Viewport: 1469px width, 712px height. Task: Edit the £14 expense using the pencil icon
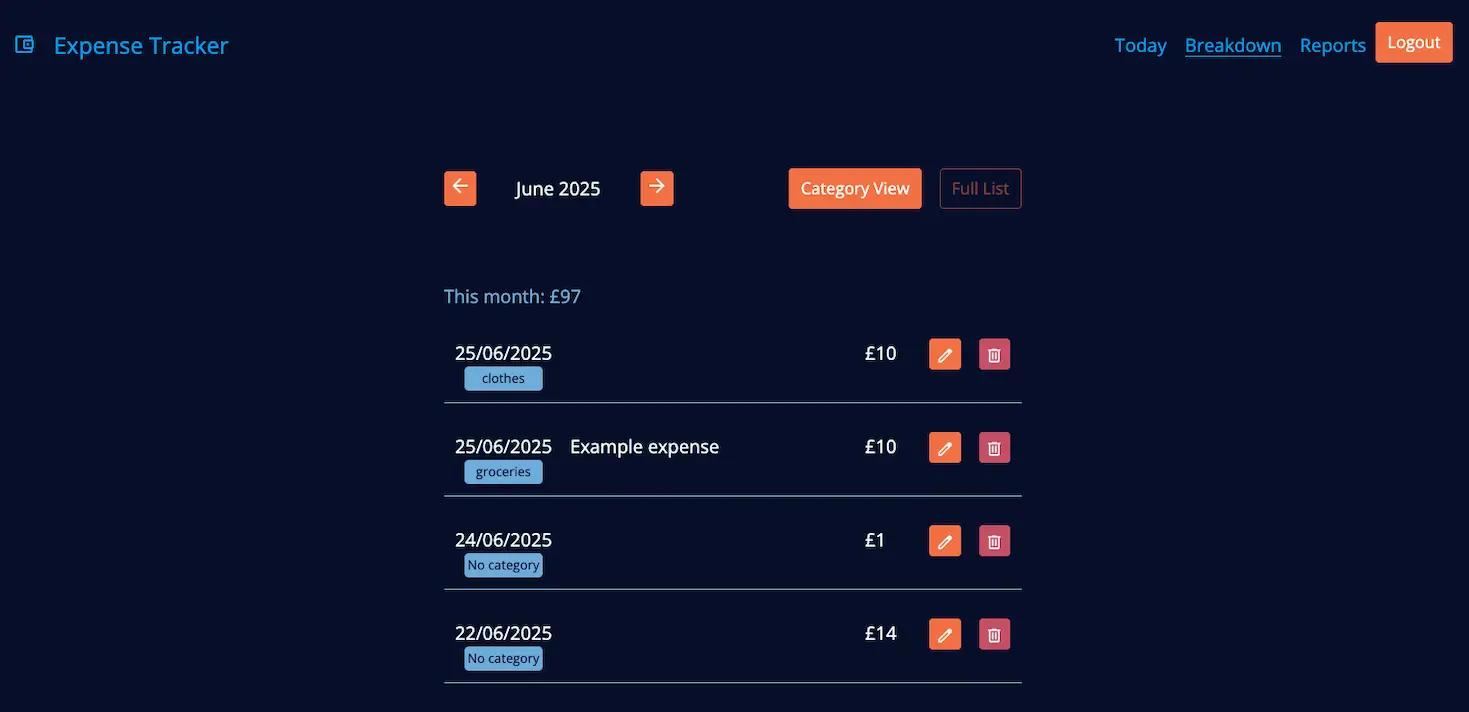pos(944,633)
